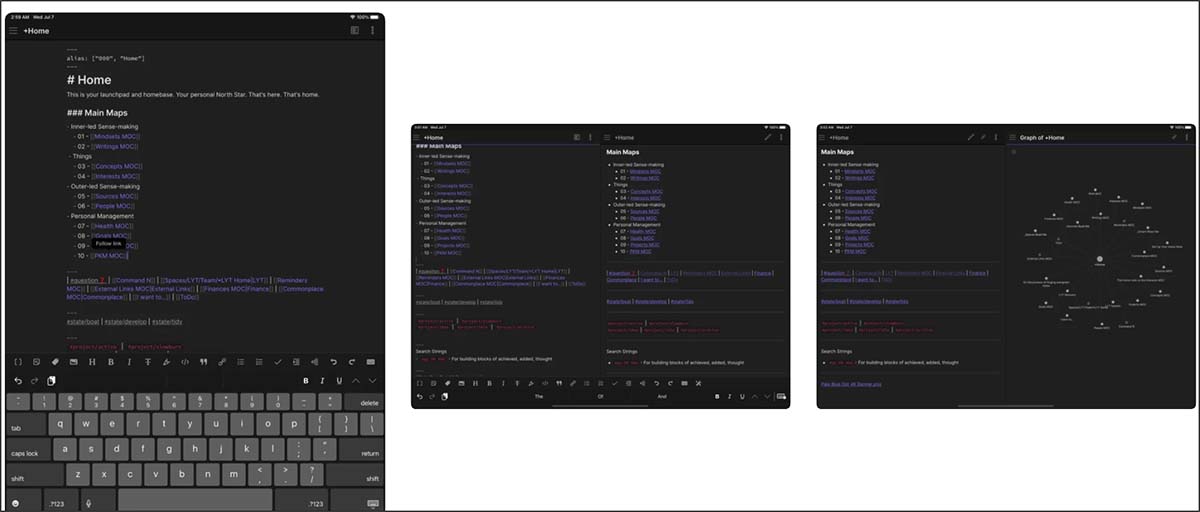Click the down chevron in the keyboard shortcut bar
Viewport: 1200px width, 512px height.
[373, 381]
